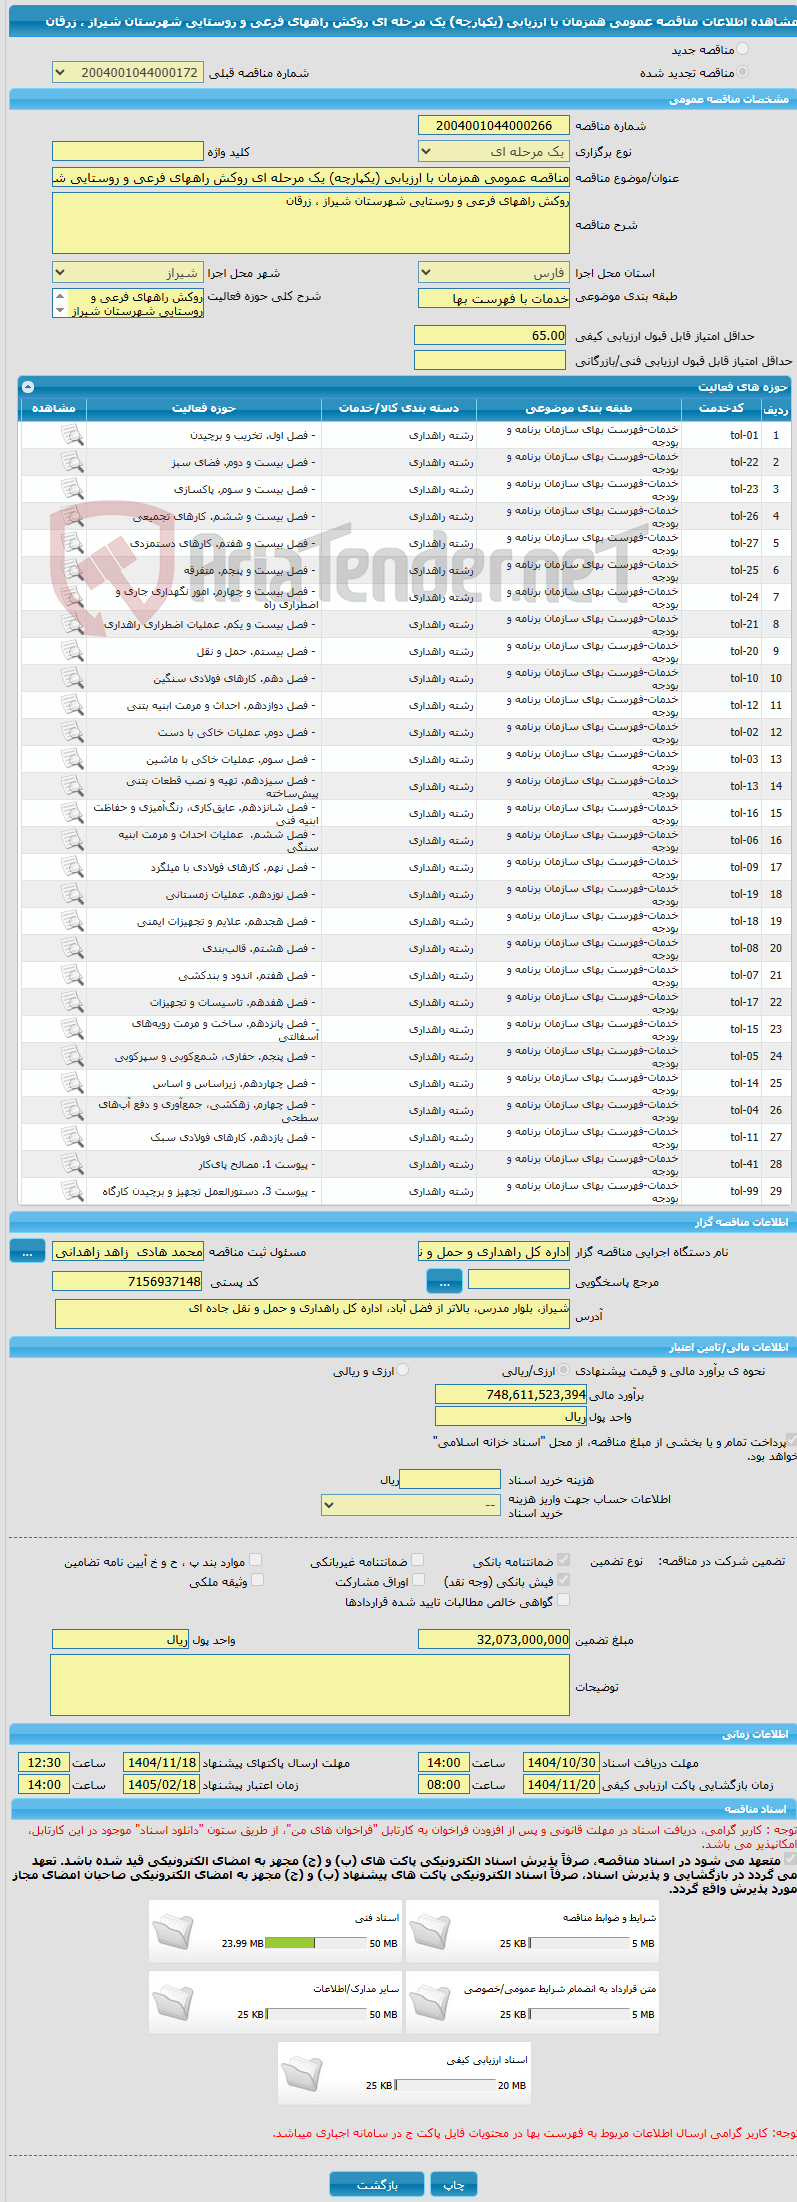
Task: Open view icon for row tol-26
Action: point(72,516)
